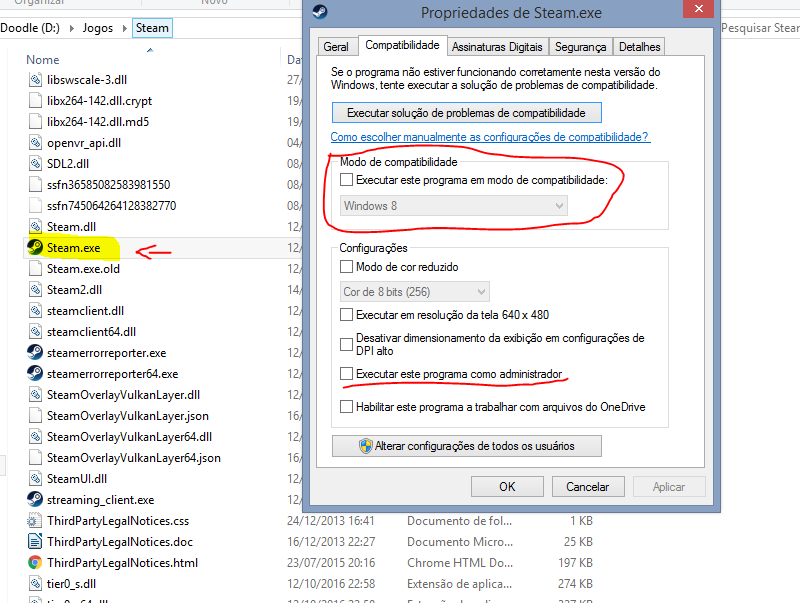Toggle Desativar dimensionamento DPI alto checkbox
The image size is (800, 603).
(346, 344)
